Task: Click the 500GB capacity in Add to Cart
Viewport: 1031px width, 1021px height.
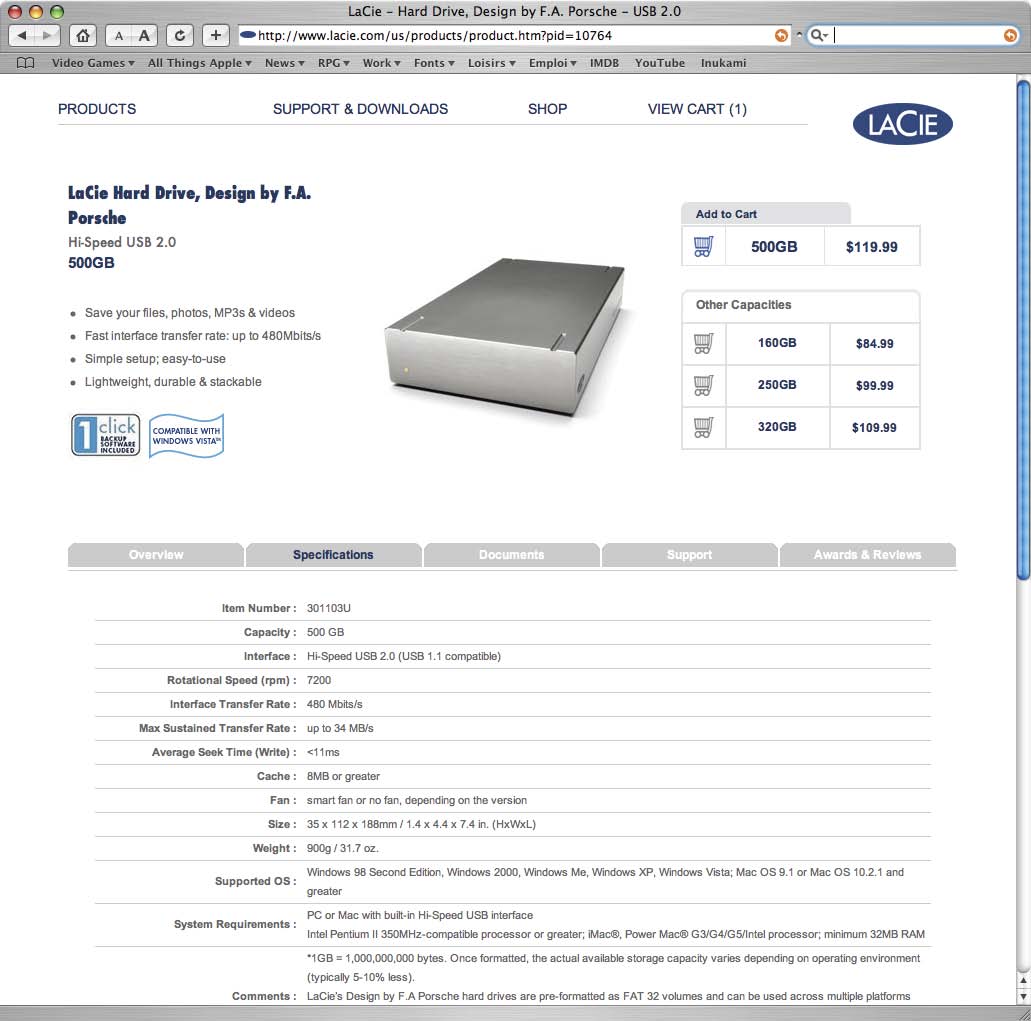Action: 774,247
